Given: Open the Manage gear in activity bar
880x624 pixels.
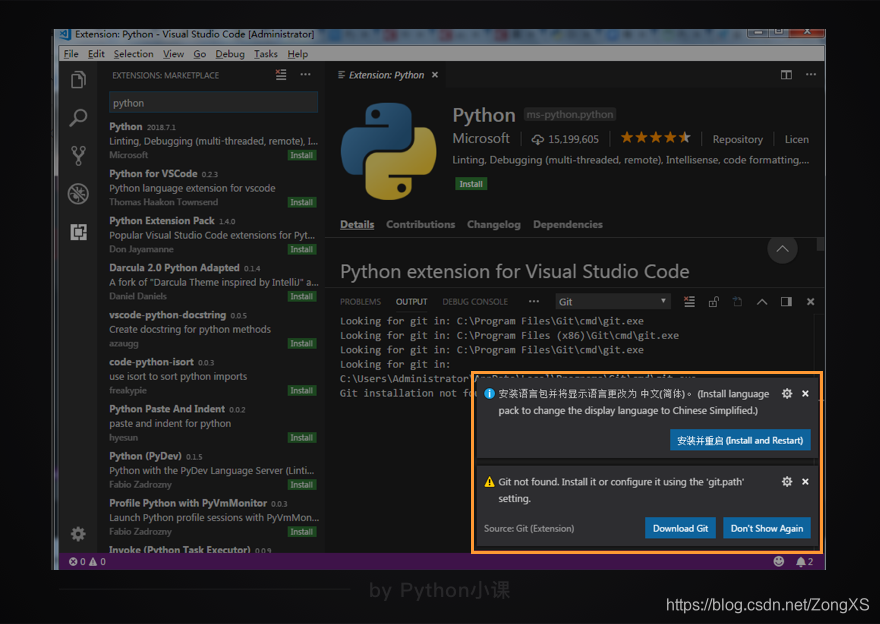Looking at the screenshot, I should (x=79, y=534).
